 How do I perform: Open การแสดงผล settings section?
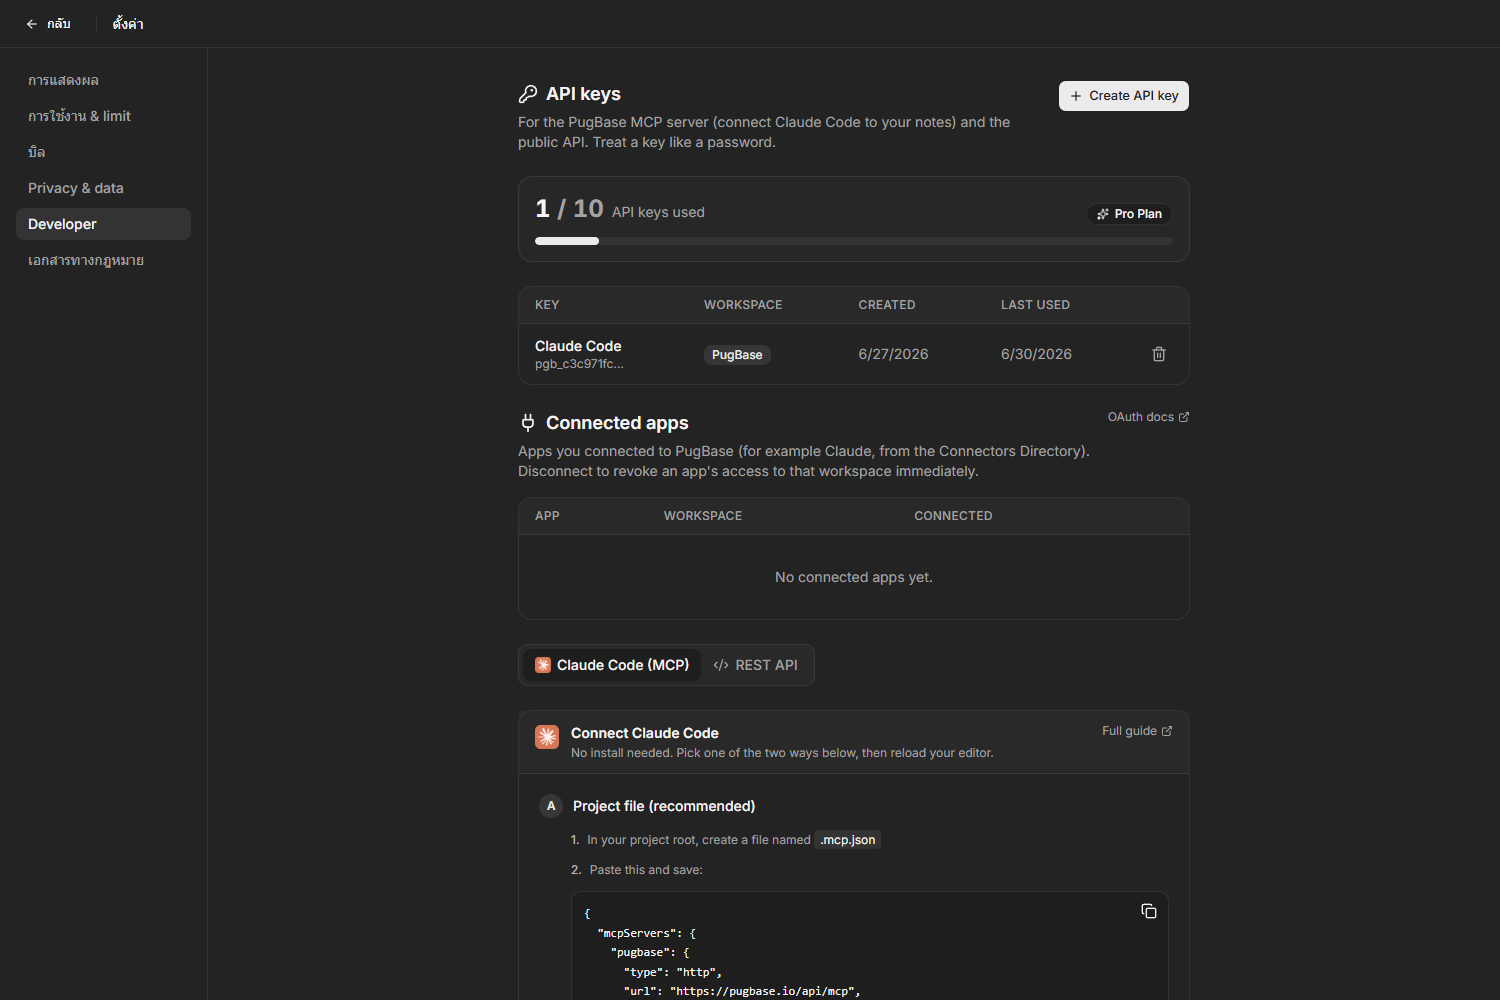point(103,80)
